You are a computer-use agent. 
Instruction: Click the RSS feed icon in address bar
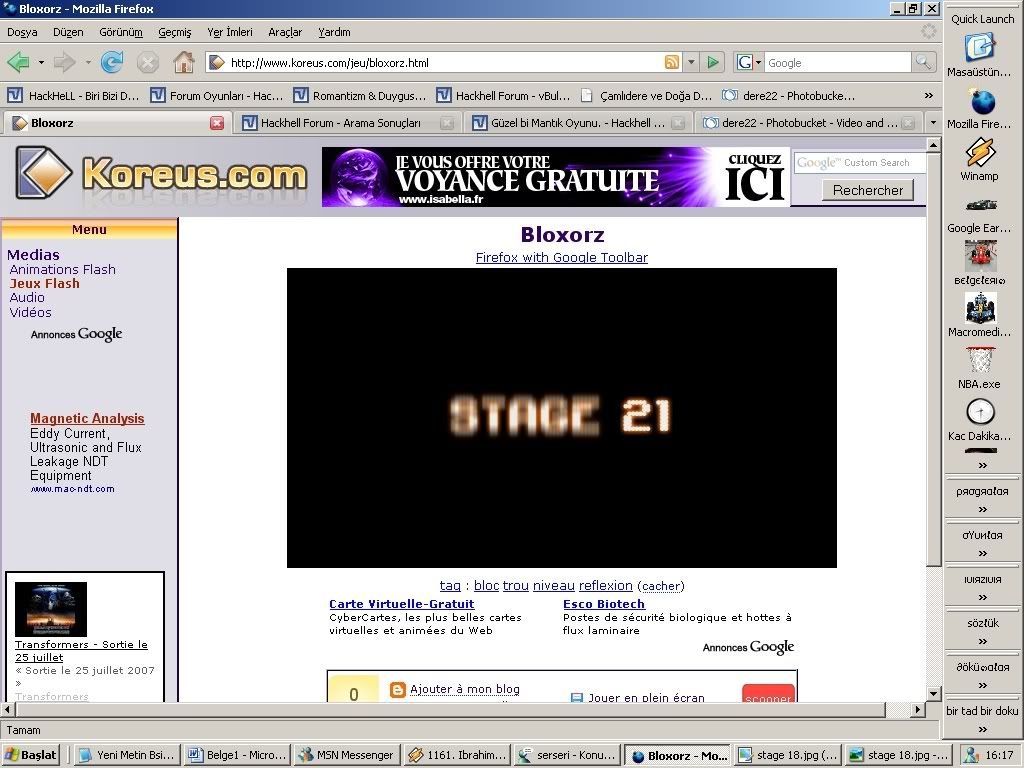click(672, 63)
